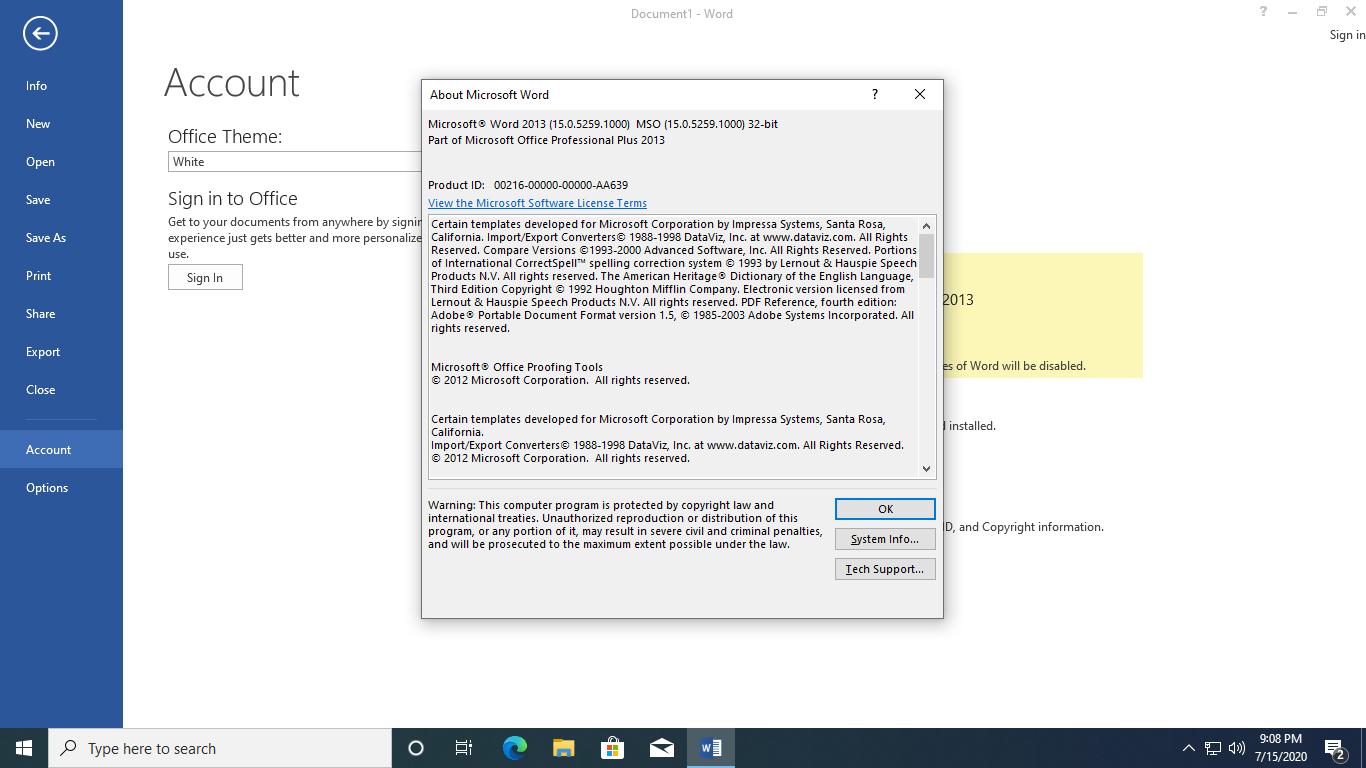Screen dimensions: 1366x768
Task: Open File Explorer from the taskbar
Action: pyautogui.click(x=564, y=748)
